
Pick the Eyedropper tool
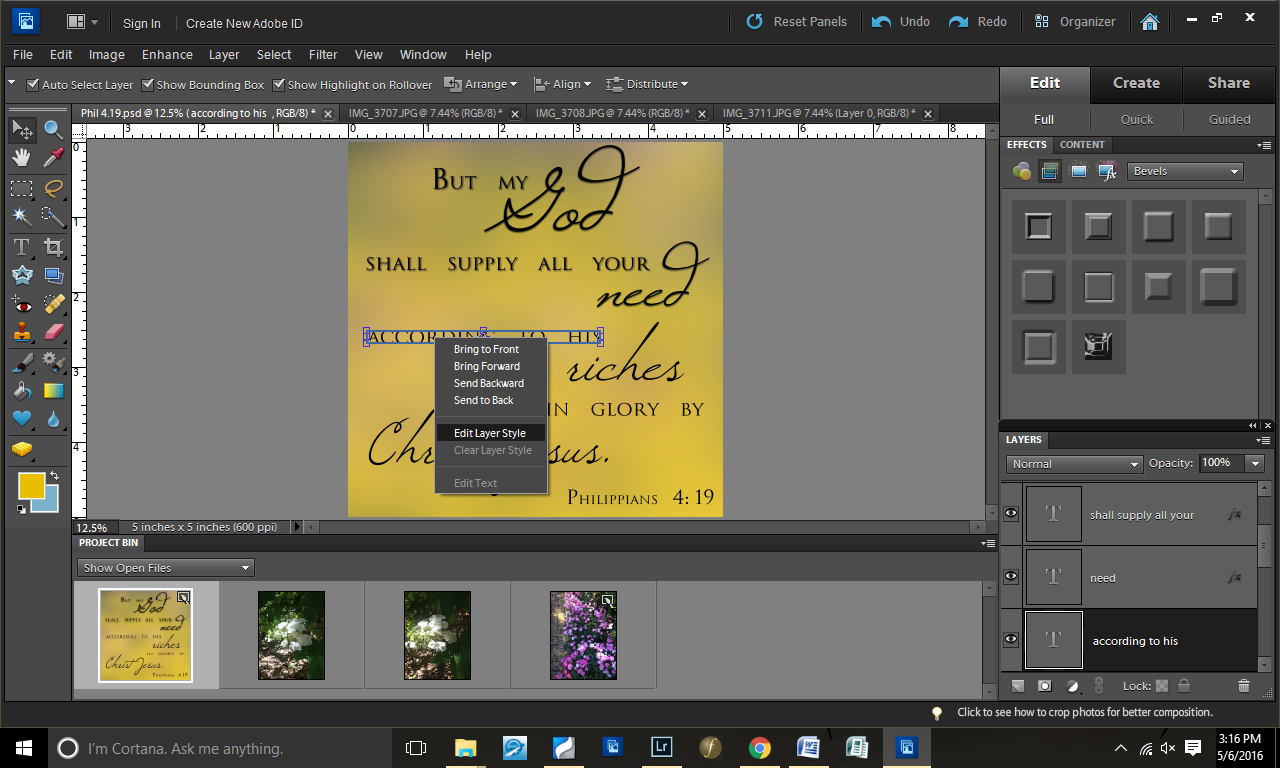(54, 158)
